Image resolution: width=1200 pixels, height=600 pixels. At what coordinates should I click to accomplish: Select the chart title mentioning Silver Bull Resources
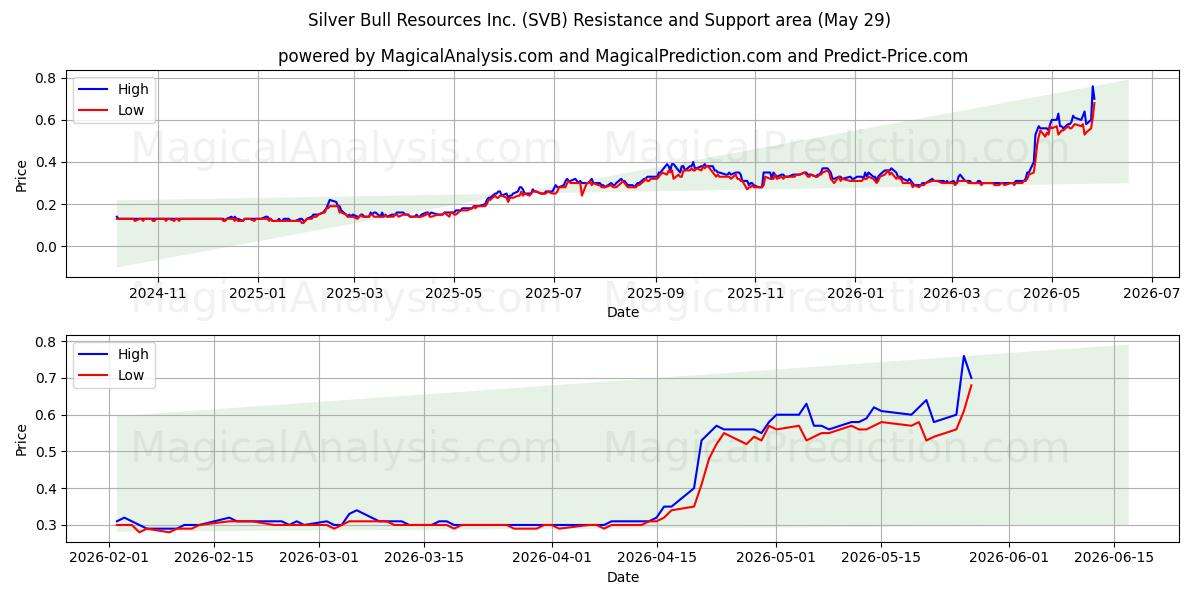pyautogui.click(x=600, y=20)
